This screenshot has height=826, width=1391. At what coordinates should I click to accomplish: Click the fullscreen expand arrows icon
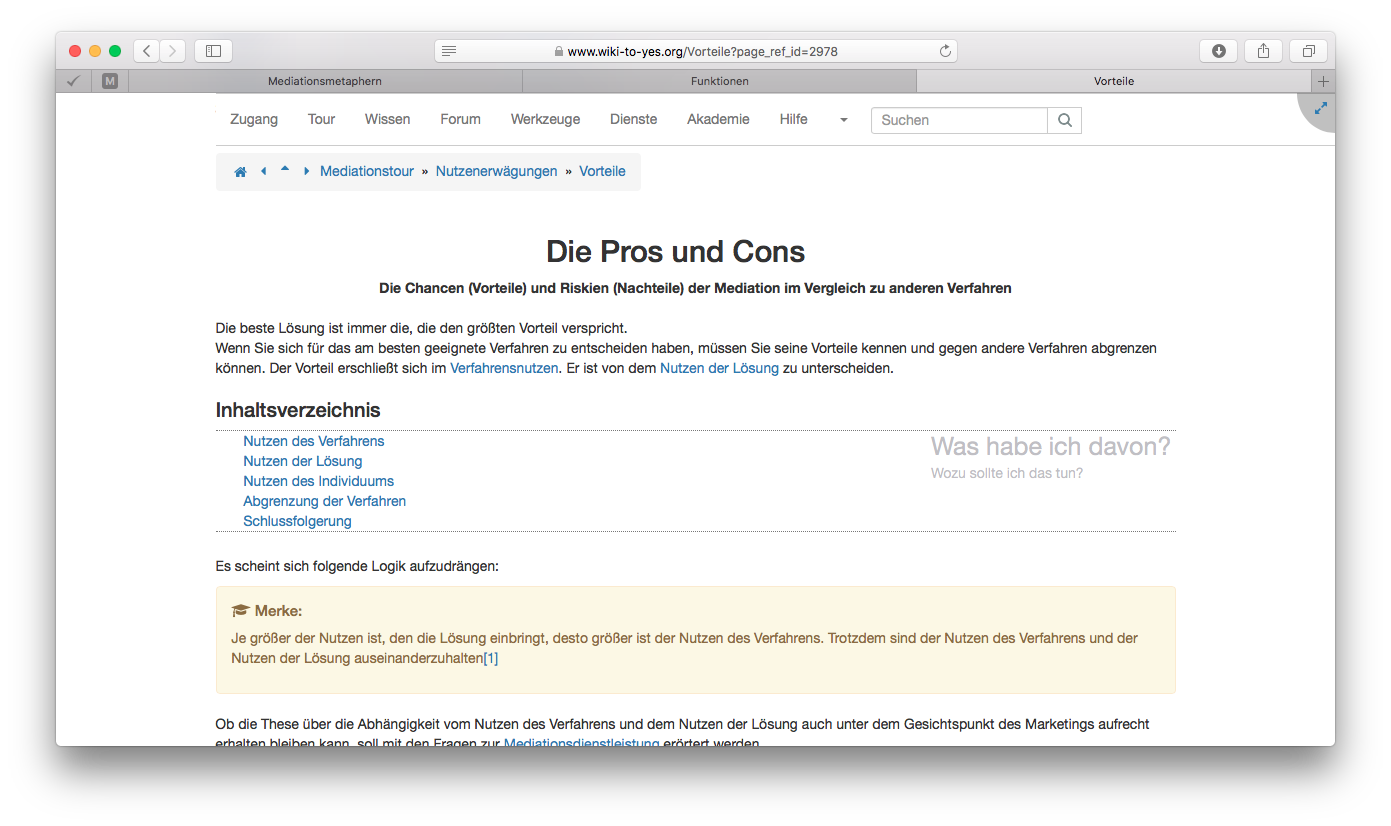point(1320,108)
